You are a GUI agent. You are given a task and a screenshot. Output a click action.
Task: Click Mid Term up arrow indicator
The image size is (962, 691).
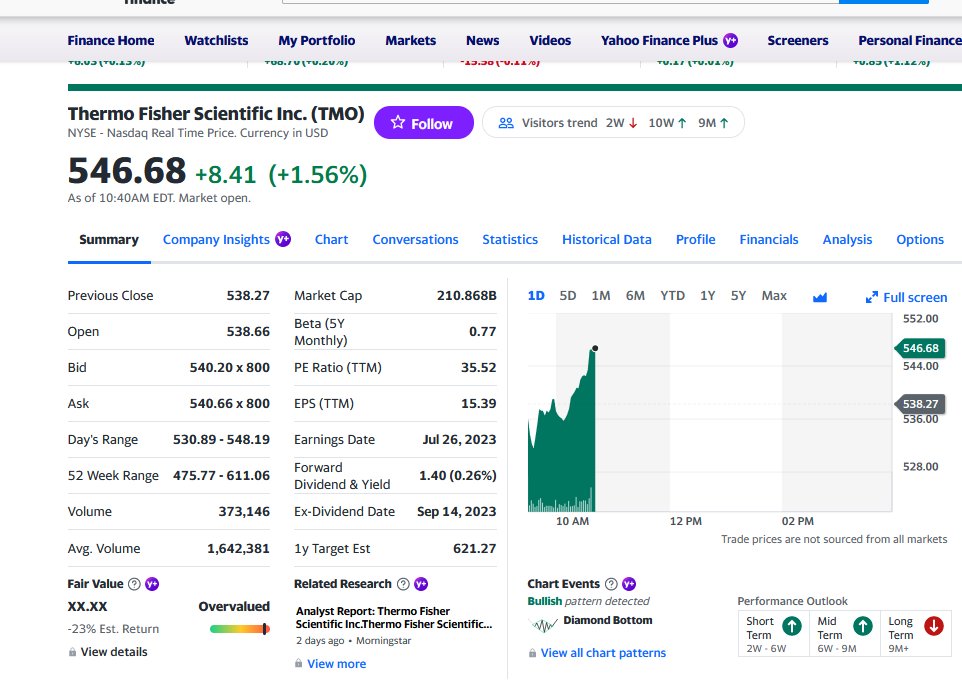point(863,626)
